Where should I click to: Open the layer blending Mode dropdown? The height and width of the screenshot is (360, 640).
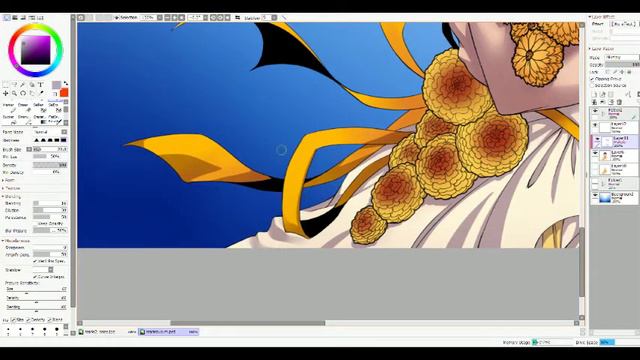tap(622, 58)
